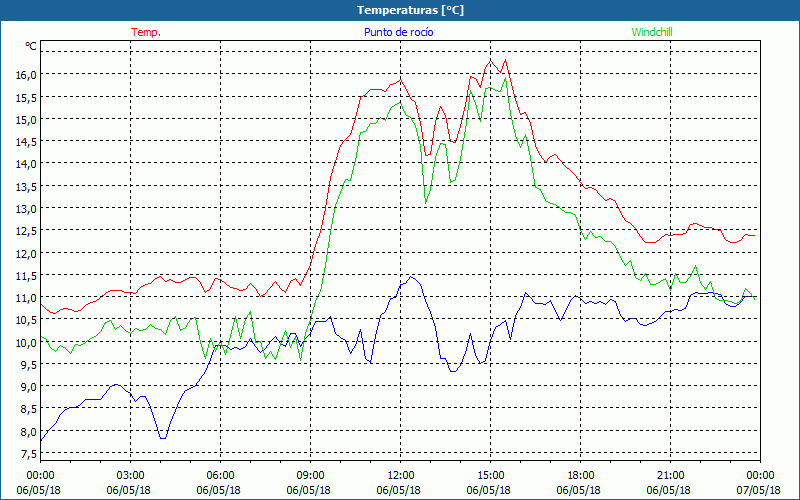Image resolution: width=800 pixels, height=500 pixels.
Task: Click the "Temperaturas [°C]" chart title
Action: 410,10
